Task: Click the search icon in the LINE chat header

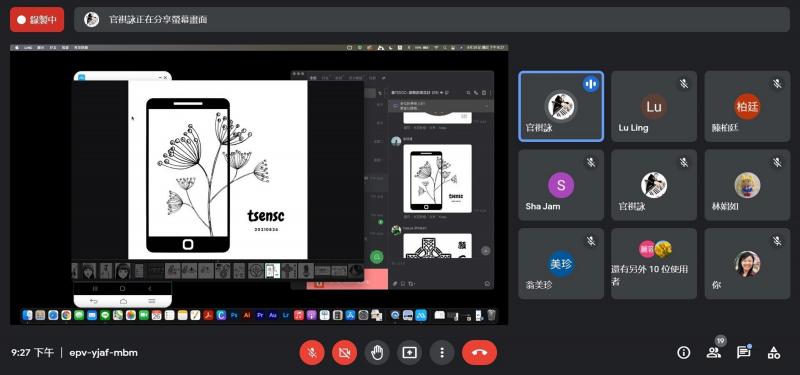Action: 468,92
